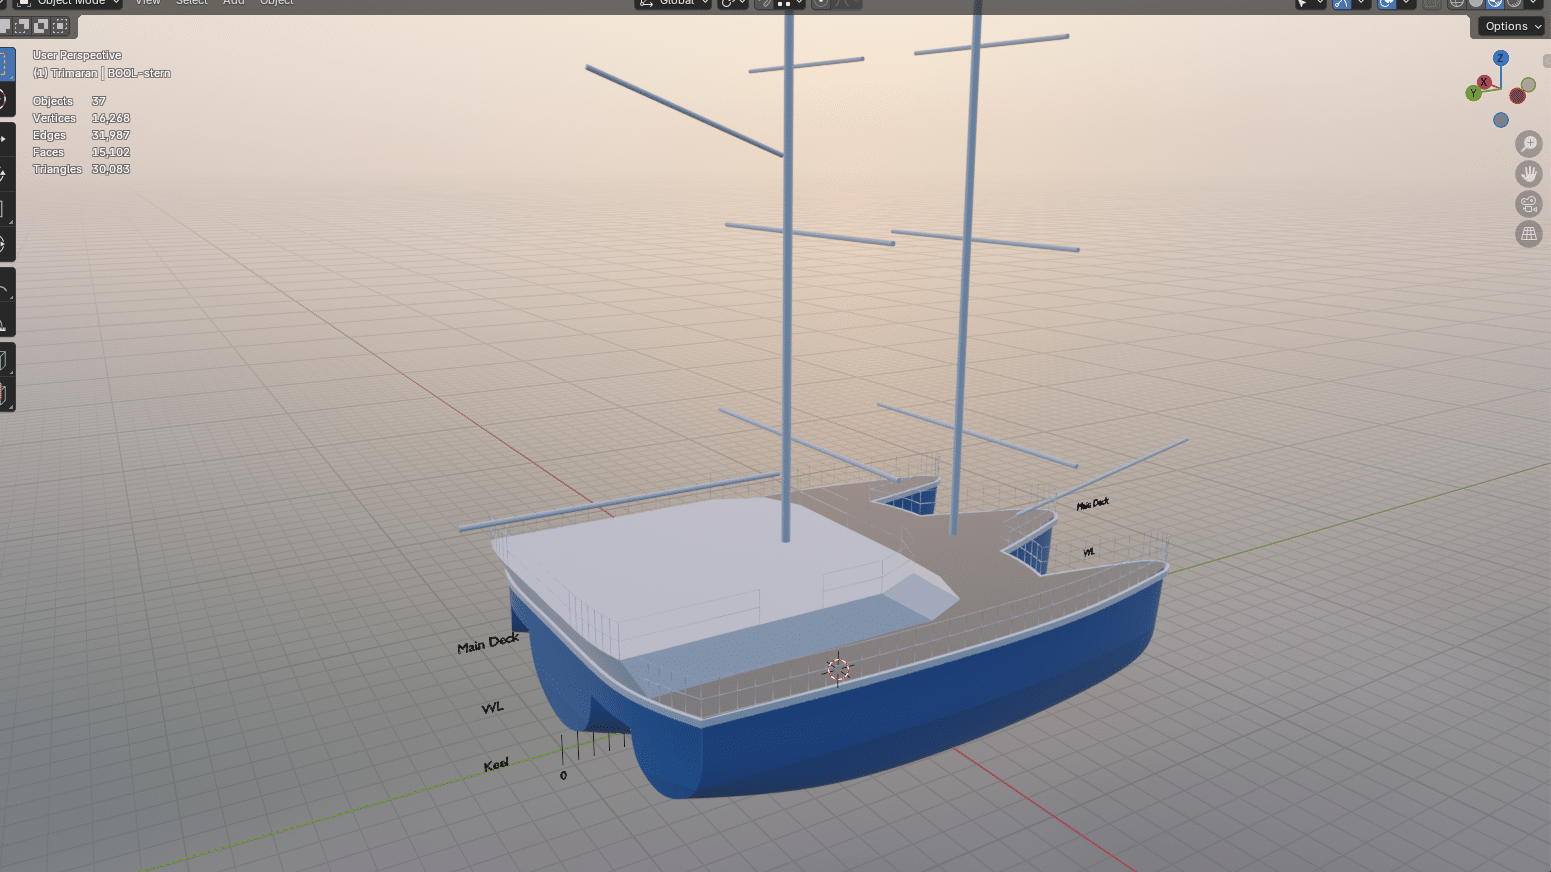1551x872 pixels.
Task: Click the Add Cube tool
Action: tap(4, 360)
